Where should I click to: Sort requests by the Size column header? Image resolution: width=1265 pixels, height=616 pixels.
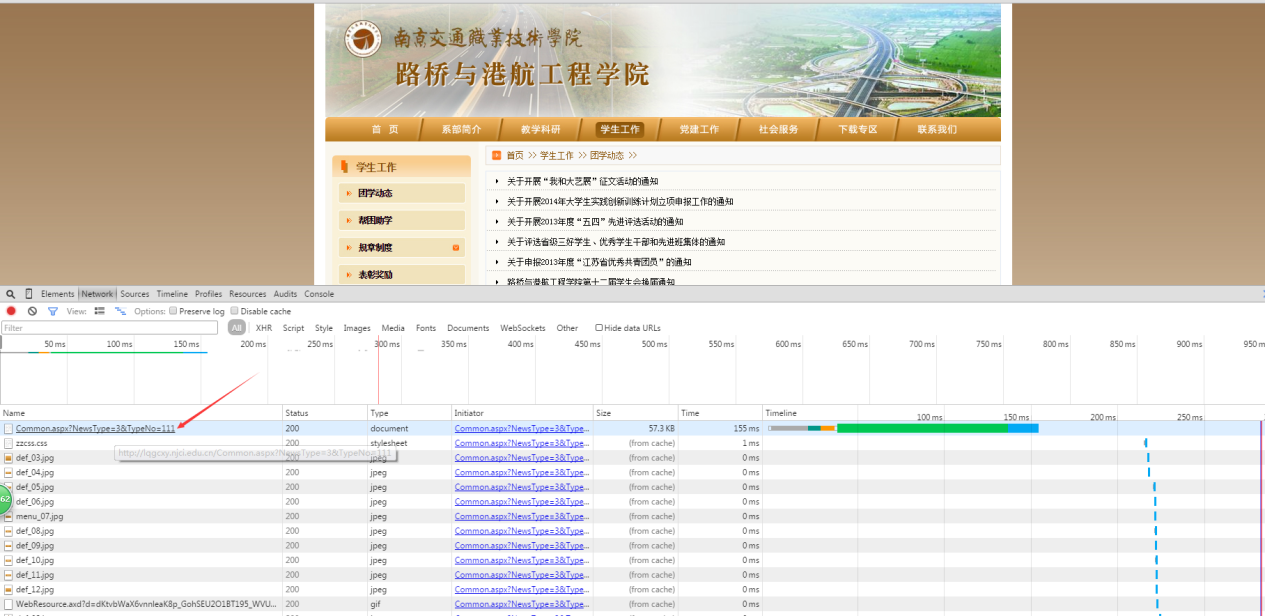coord(603,413)
